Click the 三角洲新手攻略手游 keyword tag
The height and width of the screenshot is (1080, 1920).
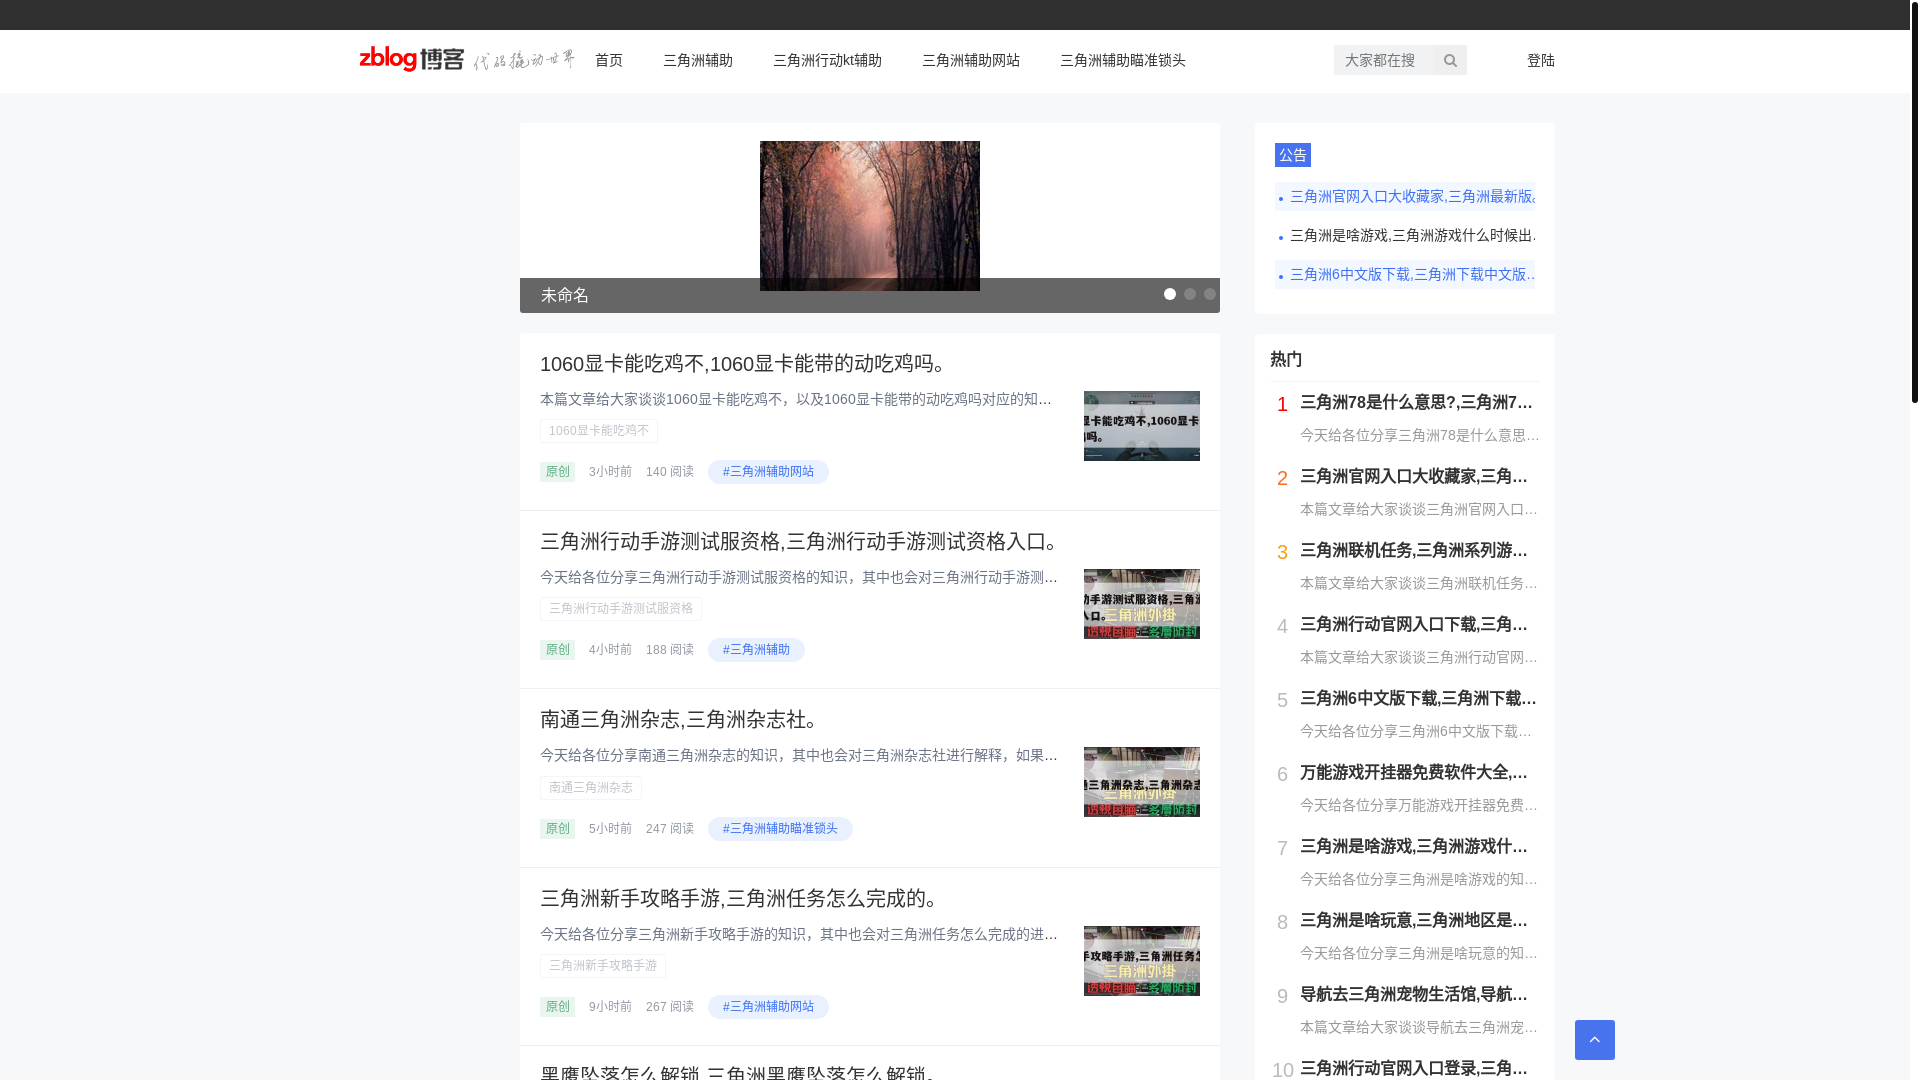click(603, 966)
